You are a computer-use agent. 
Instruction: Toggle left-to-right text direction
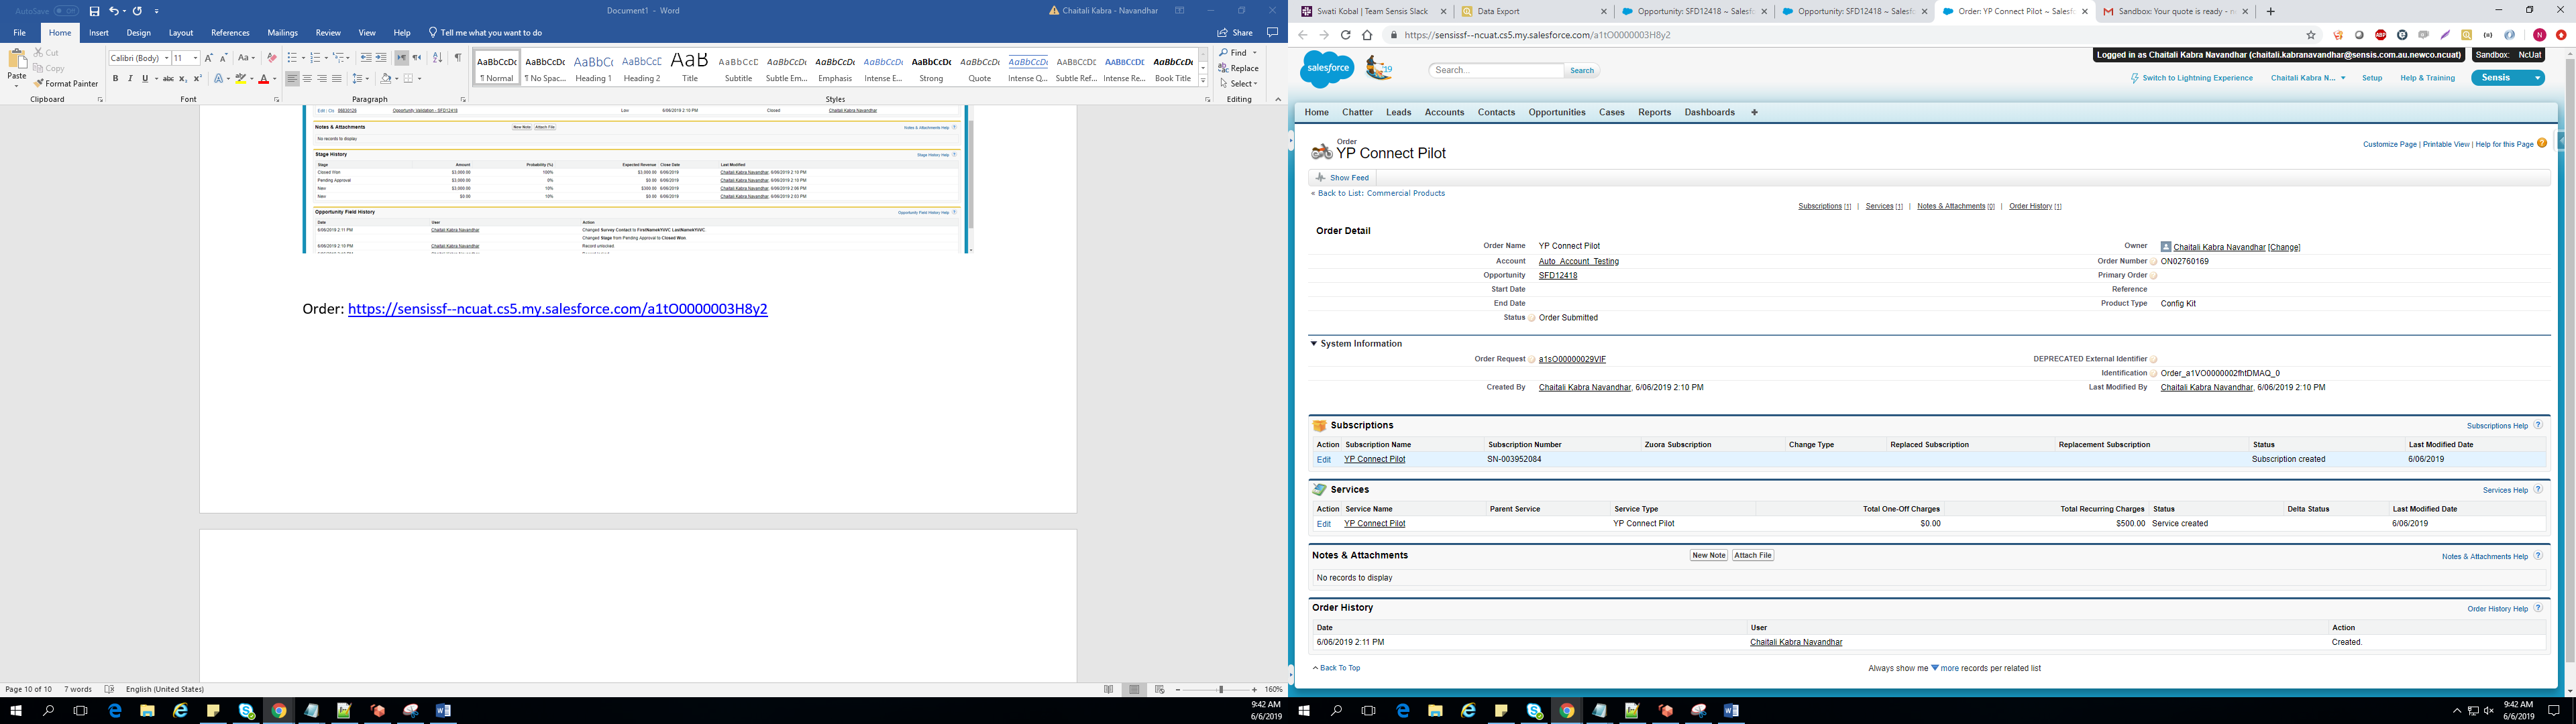coord(401,58)
